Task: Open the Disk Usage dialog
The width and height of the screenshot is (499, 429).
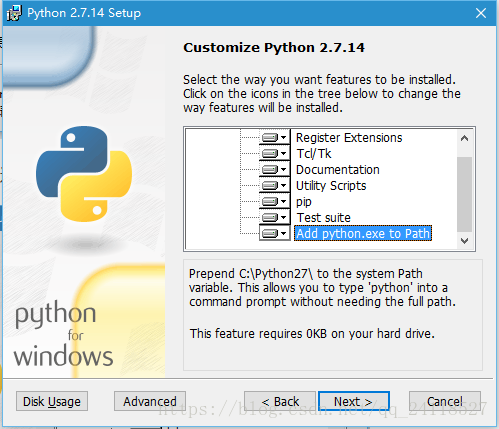Action: [52, 401]
